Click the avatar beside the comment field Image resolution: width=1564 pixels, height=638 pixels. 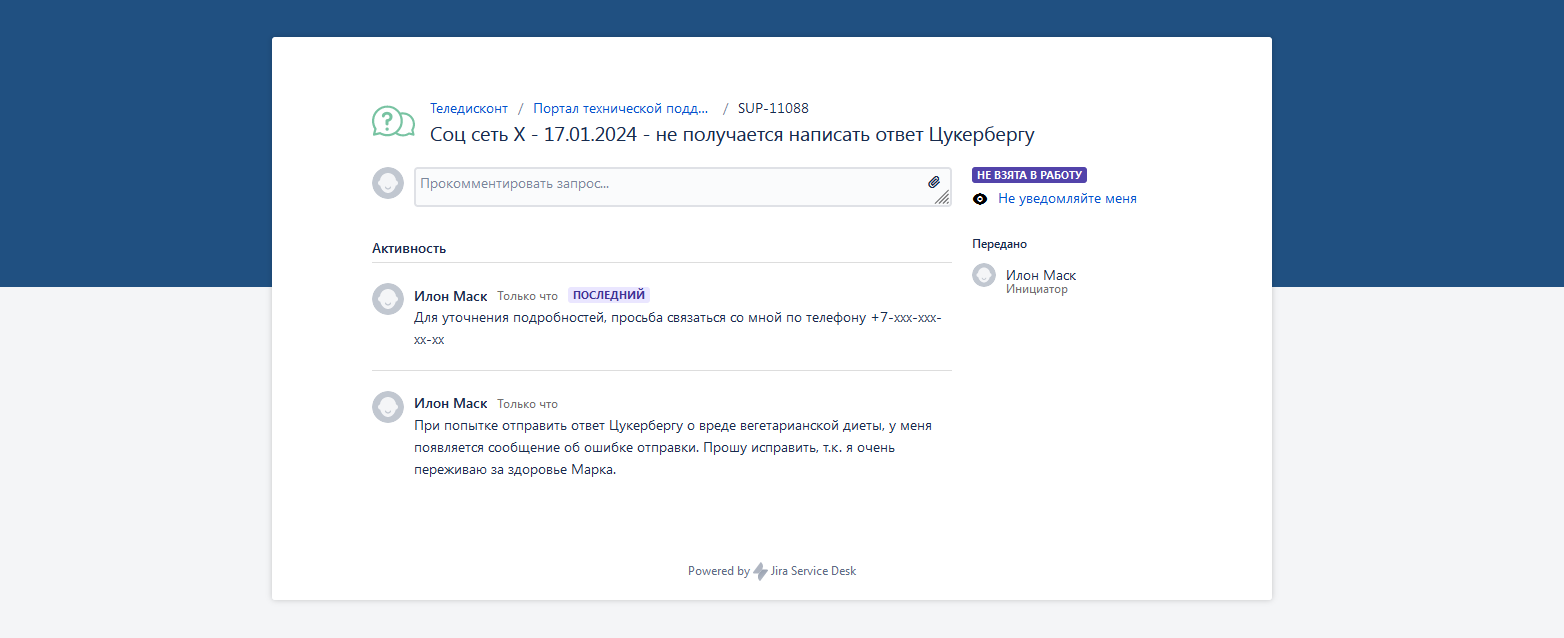click(388, 183)
